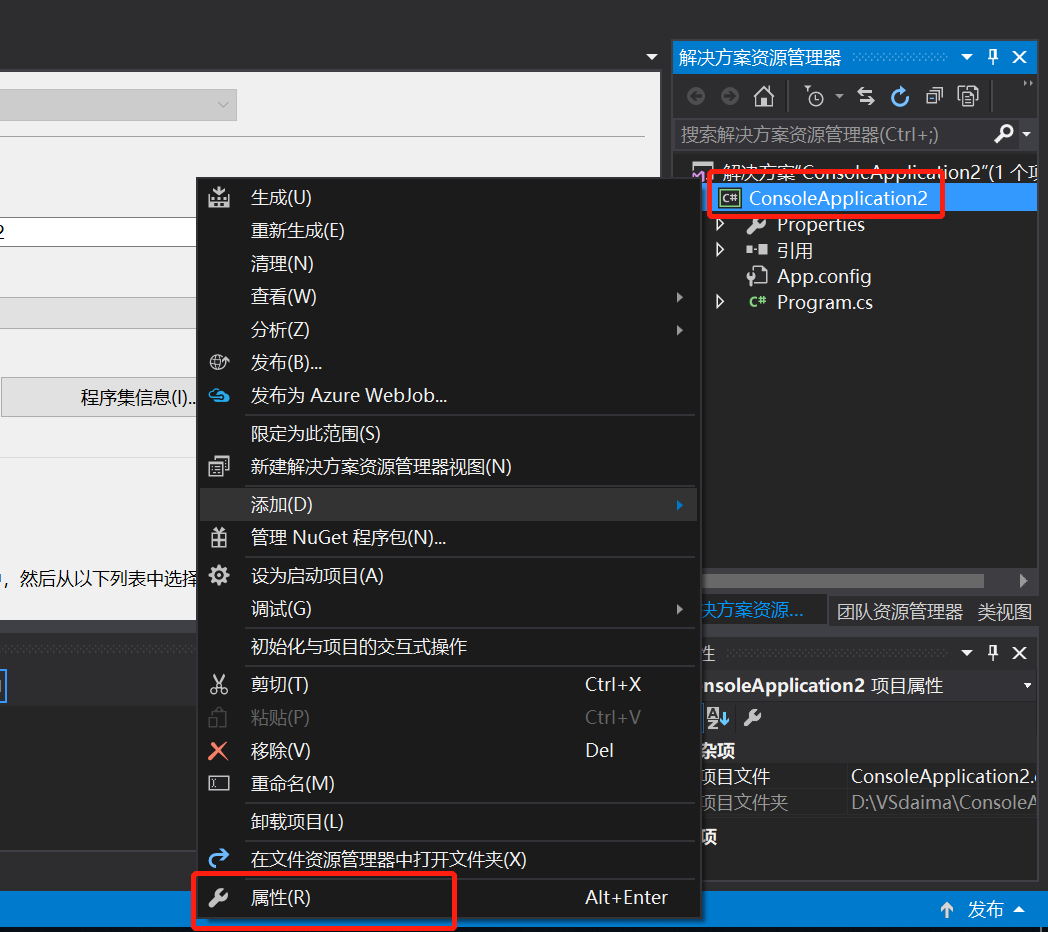This screenshot has width=1048, height=932.
Task: Open the 查看(W) submenu
Action: point(448,296)
